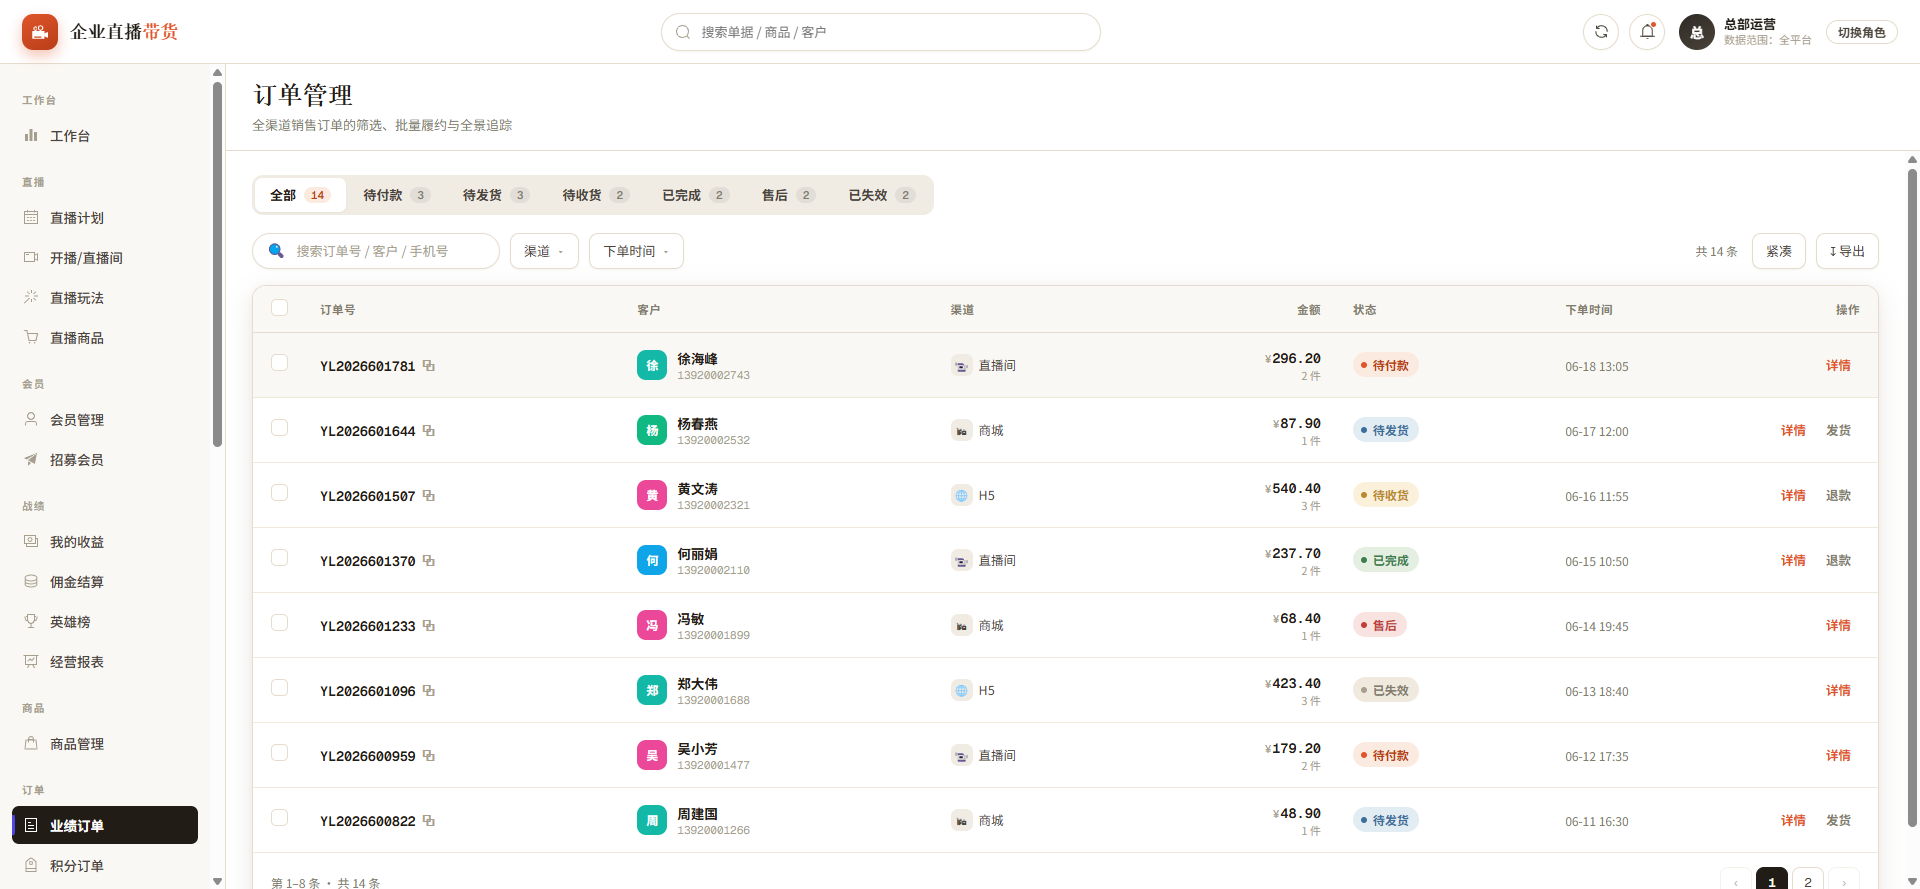Open 佣金结算 in the sidebar

pos(105,582)
